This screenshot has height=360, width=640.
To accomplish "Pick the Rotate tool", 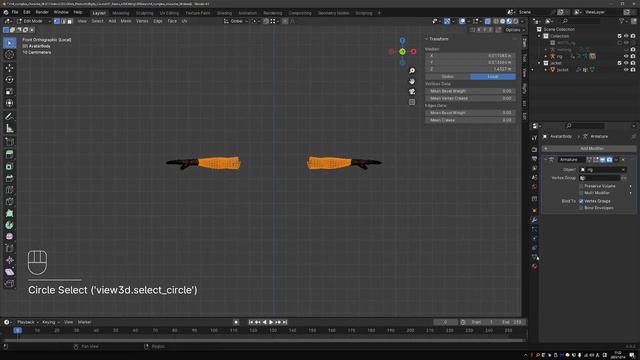I will (x=9, y=80).
